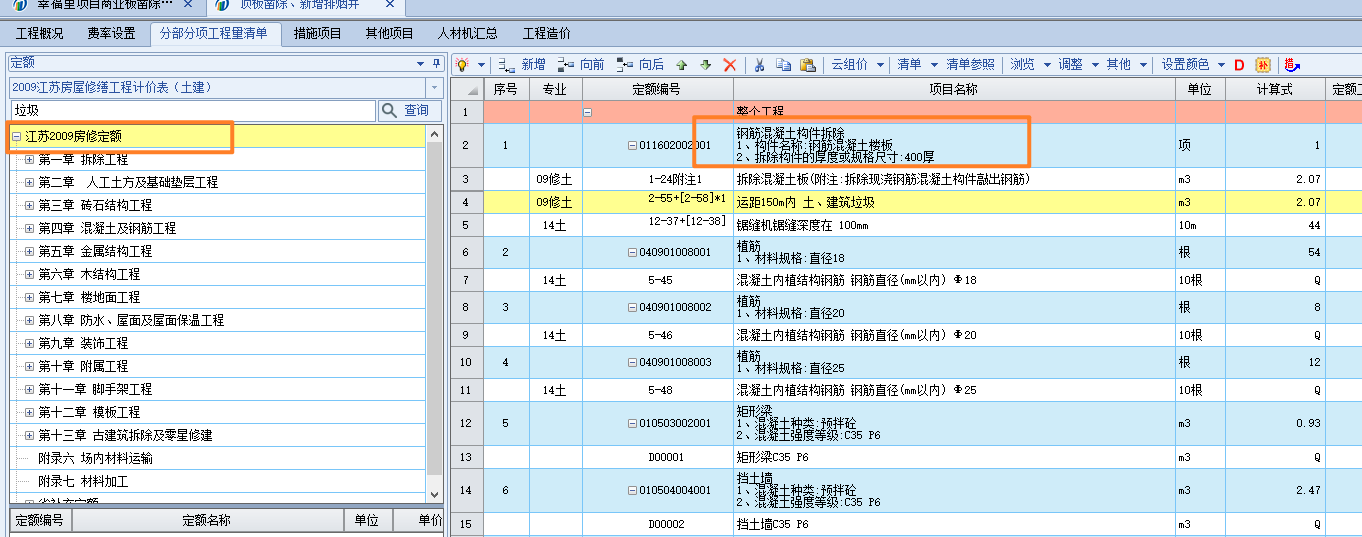The width and height of the screenshot is (1362, 537).
Task: Click the 向后 move-backward toolbar button
Action: click(x=640, y=64)
